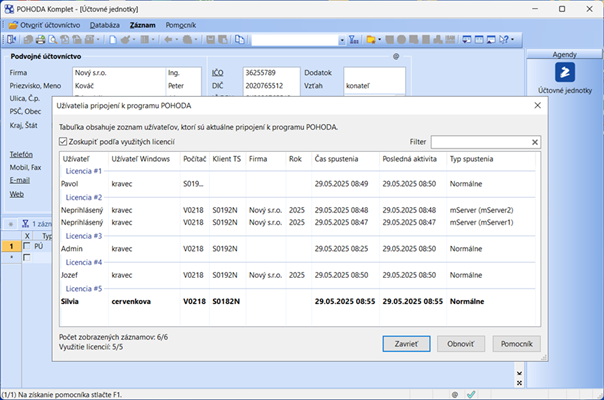Click the Zavrieť button

(406, 344)
